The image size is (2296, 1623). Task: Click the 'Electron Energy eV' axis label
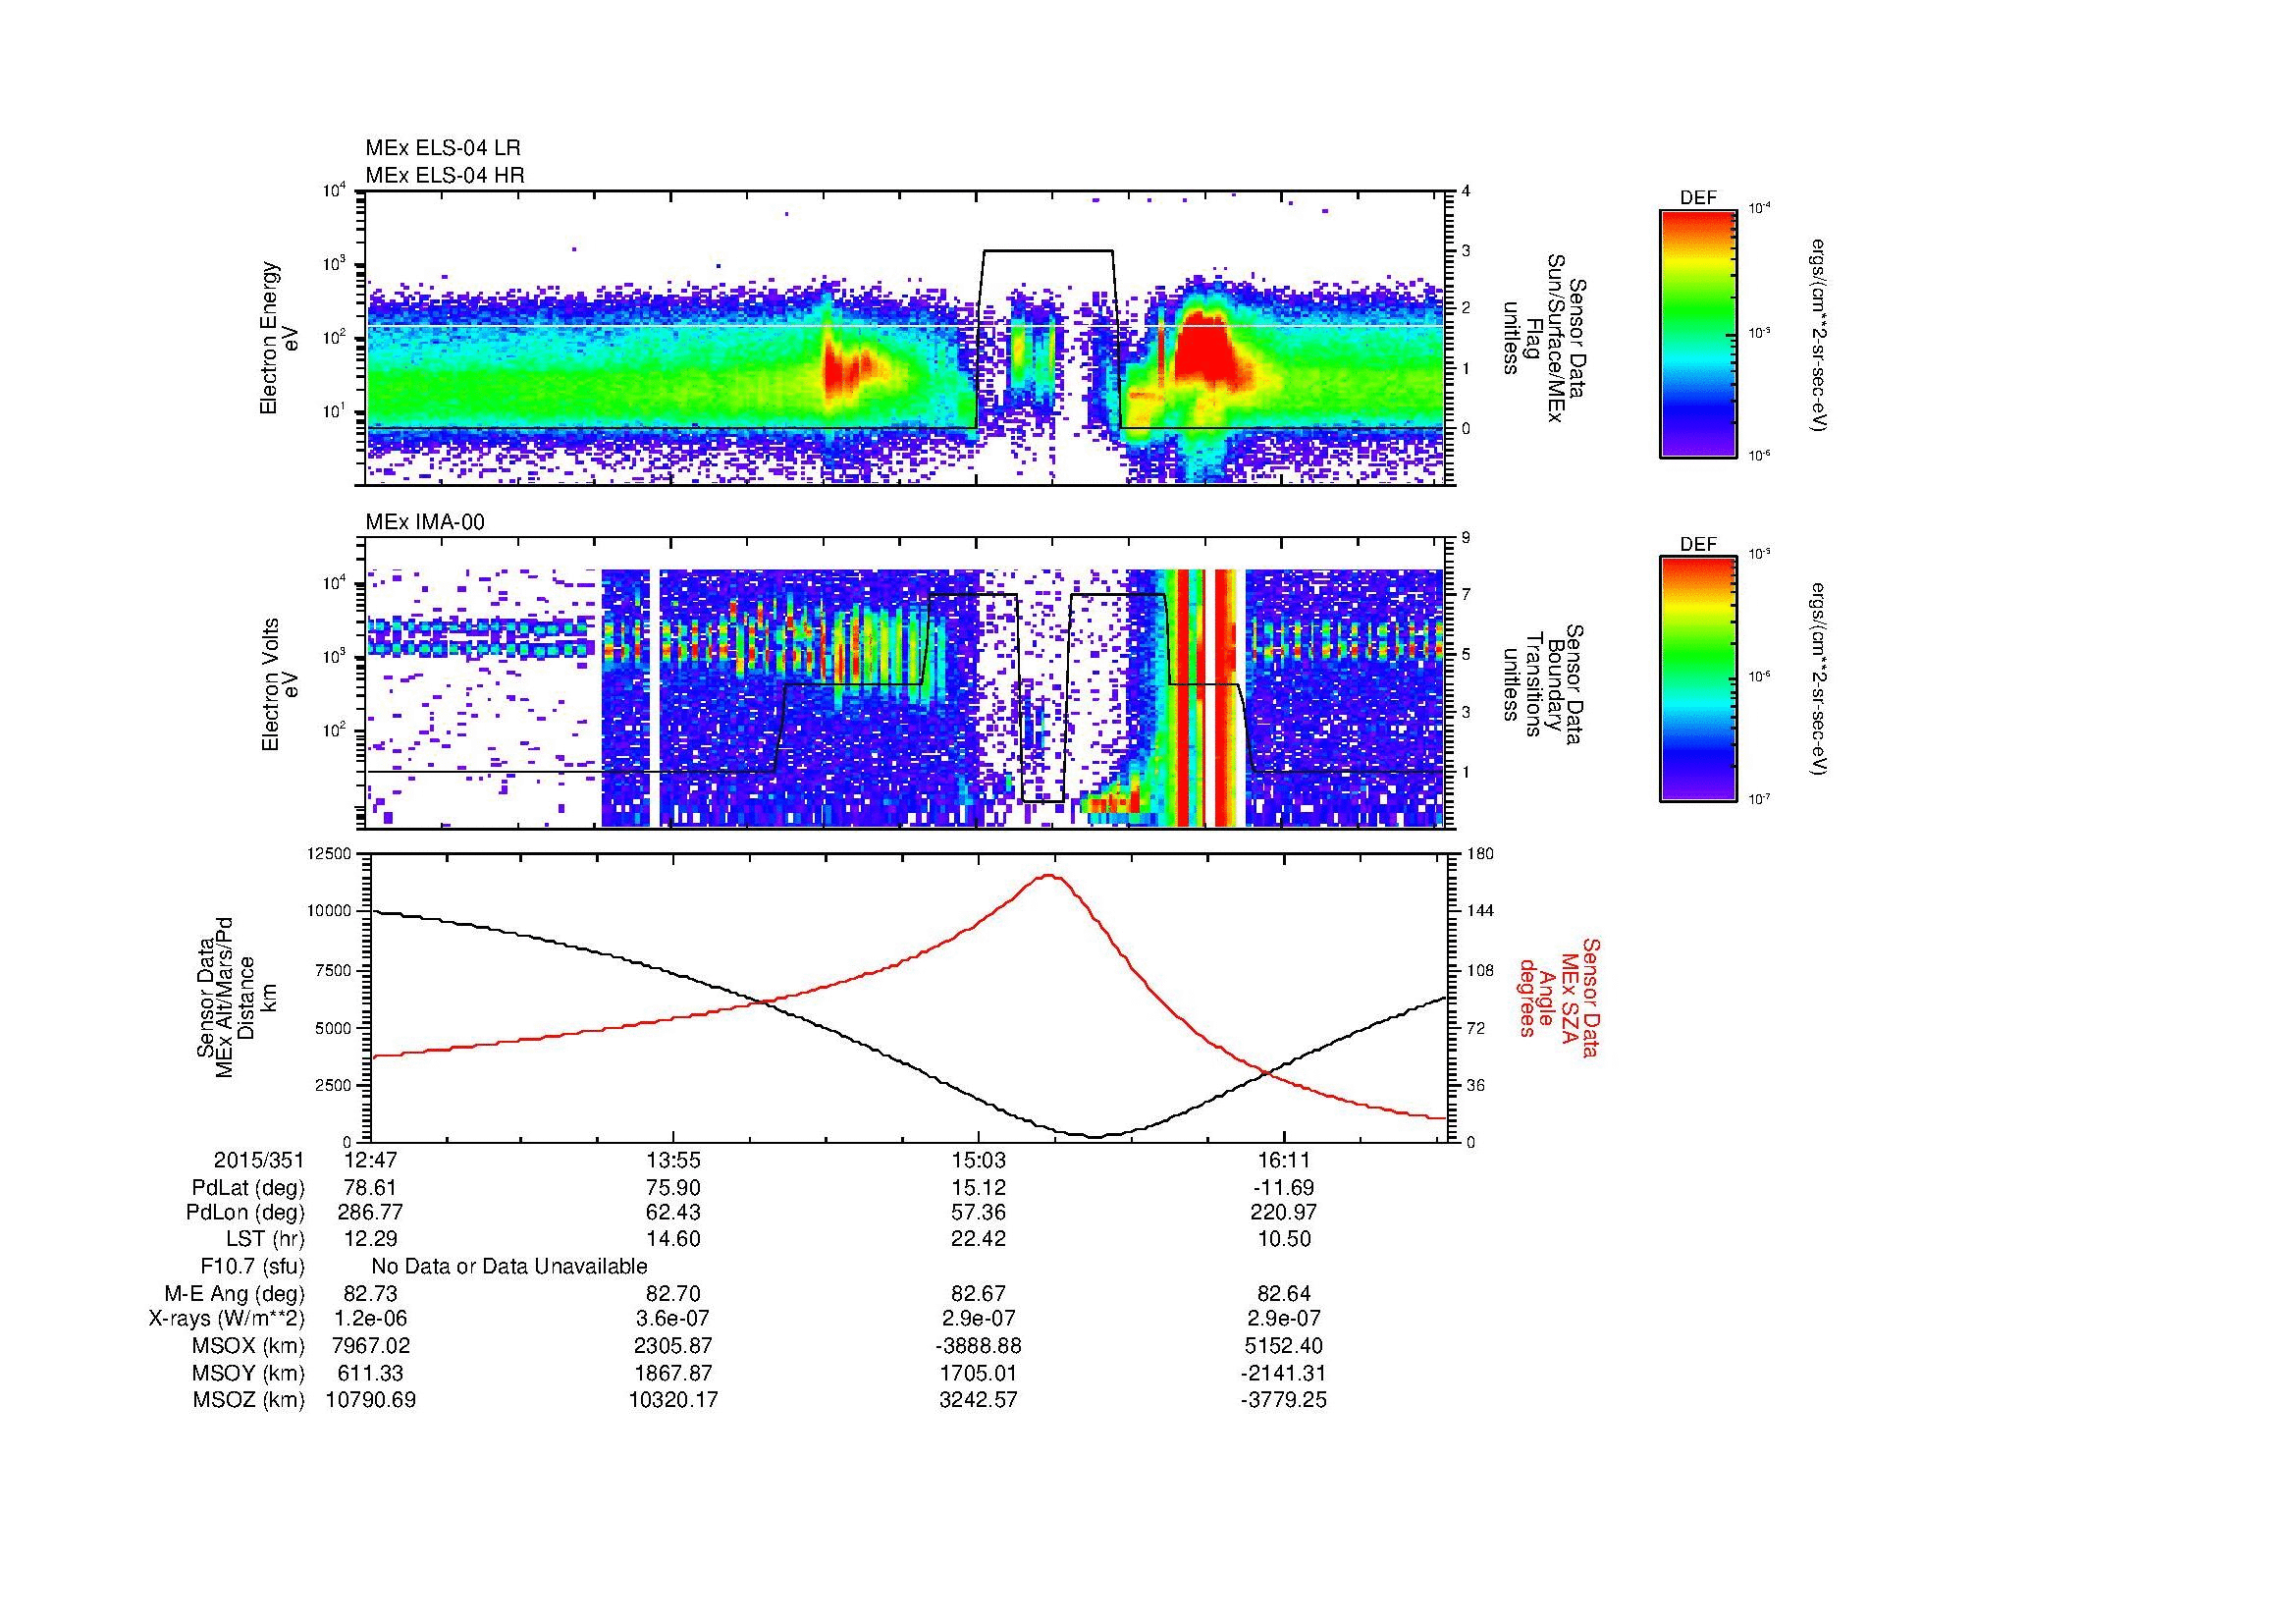pyautogui.click(x=279, y=338)
